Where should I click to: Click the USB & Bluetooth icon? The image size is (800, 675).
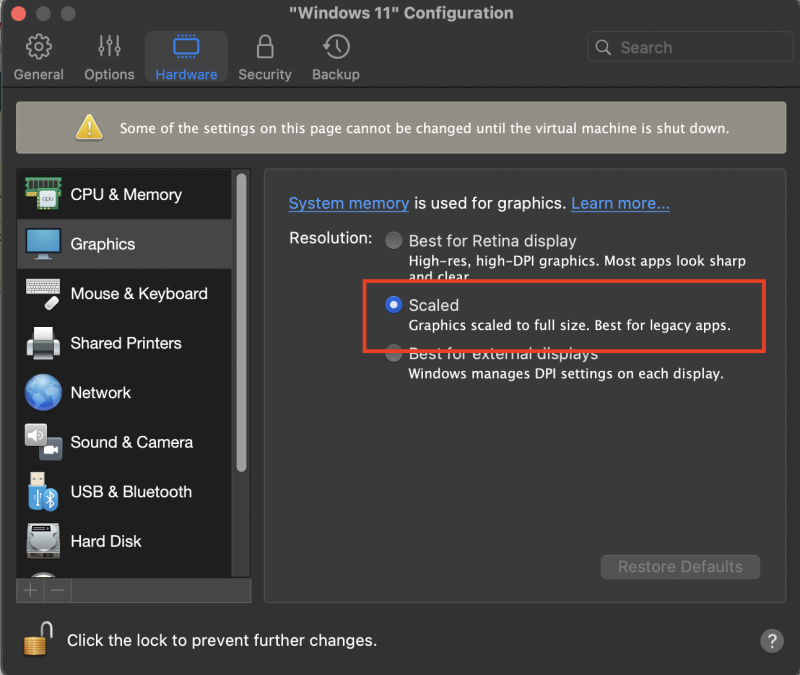coord(43,491)
